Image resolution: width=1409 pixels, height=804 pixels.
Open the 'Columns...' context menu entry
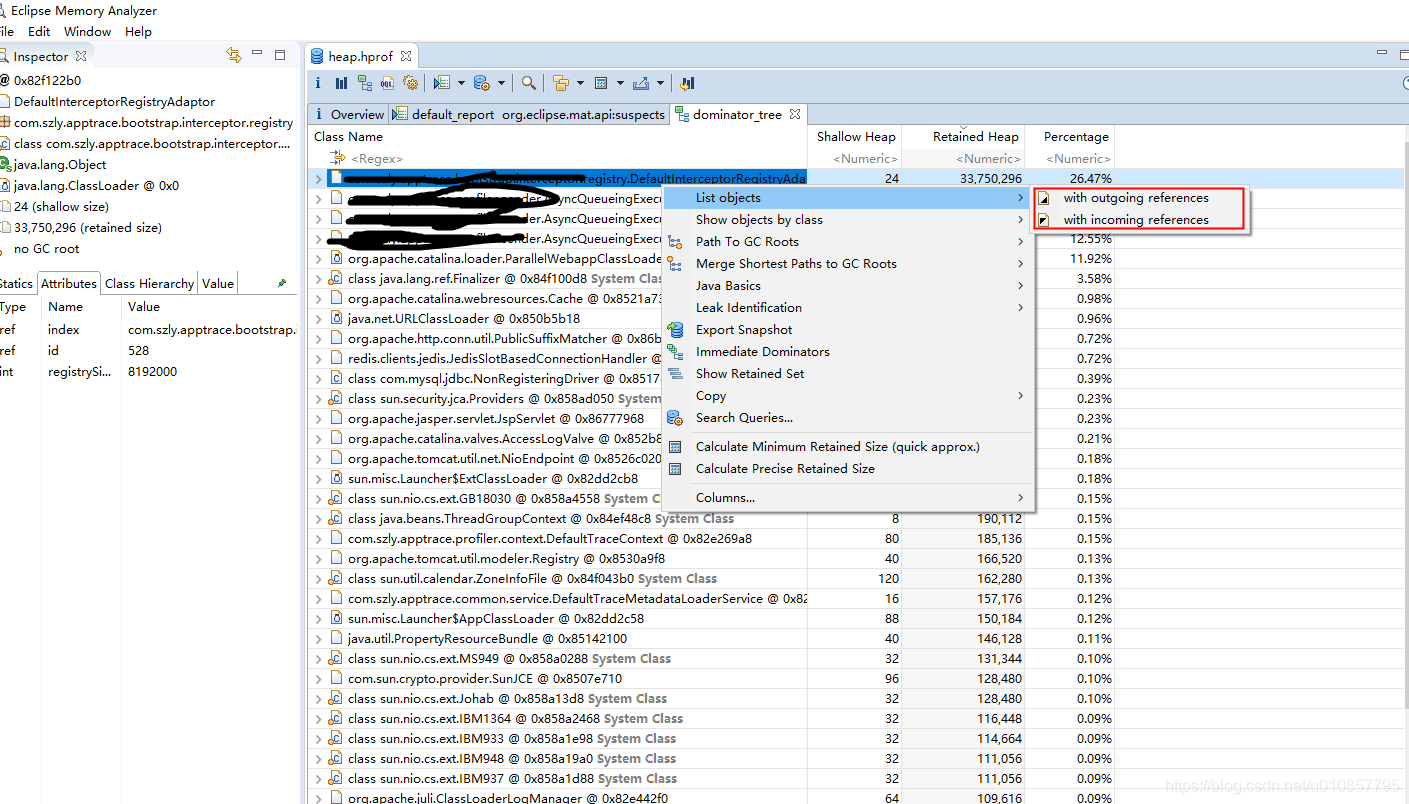(x=847, y=498)
